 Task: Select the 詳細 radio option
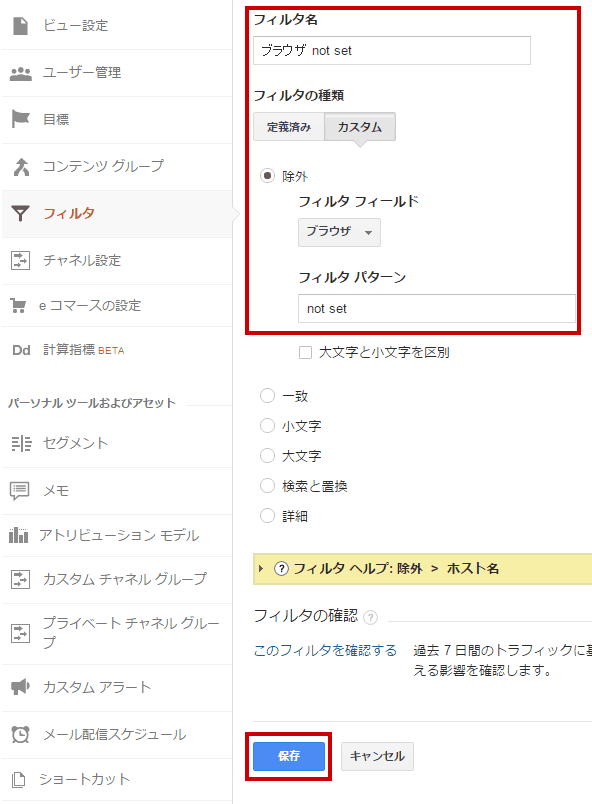267,515
